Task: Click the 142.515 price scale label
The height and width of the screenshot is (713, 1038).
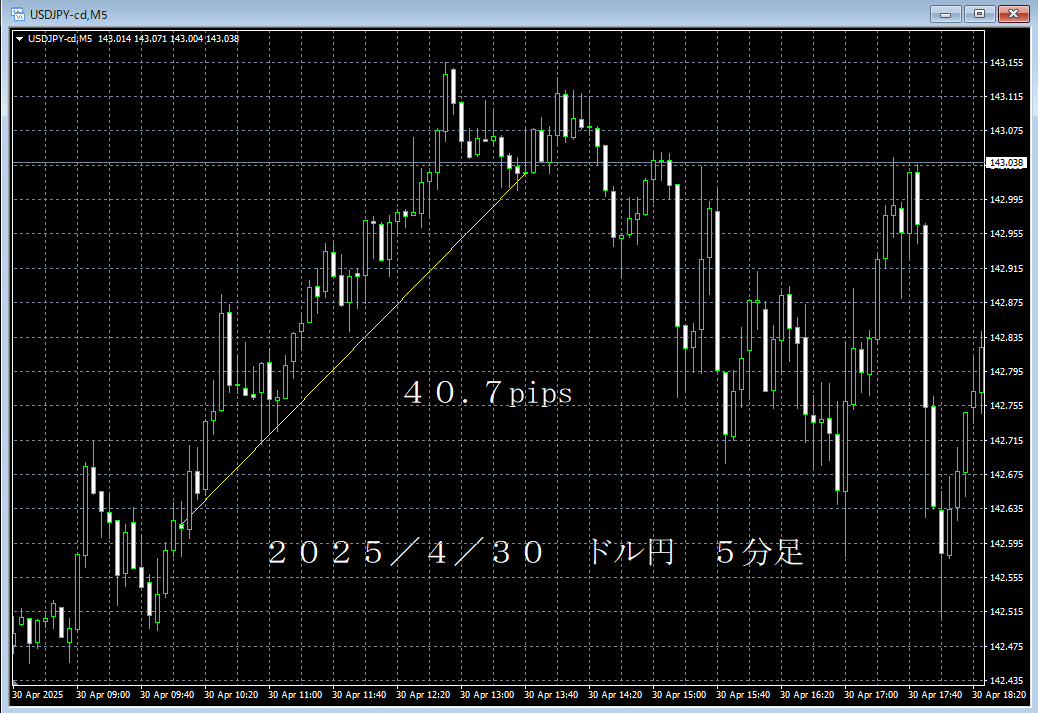Action: 1006,612
